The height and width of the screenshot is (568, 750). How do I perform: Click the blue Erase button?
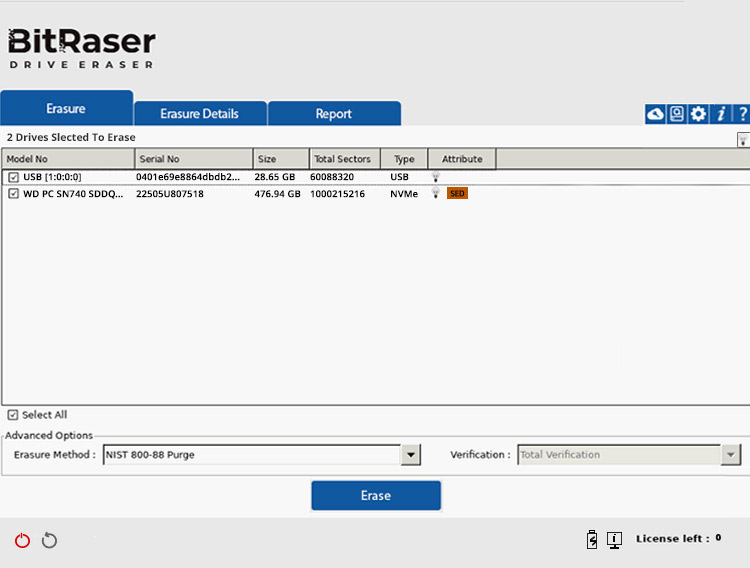pos(376,495)
